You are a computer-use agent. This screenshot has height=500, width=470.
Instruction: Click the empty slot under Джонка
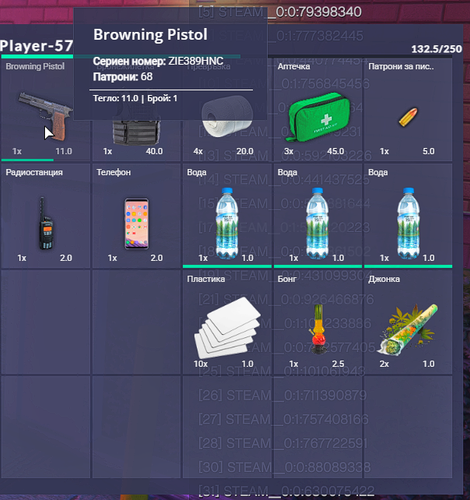[x=408, y=427]
